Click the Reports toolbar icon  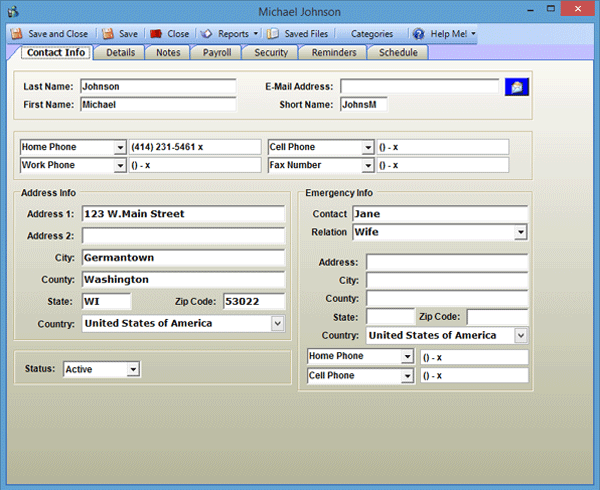click(206, 34)
